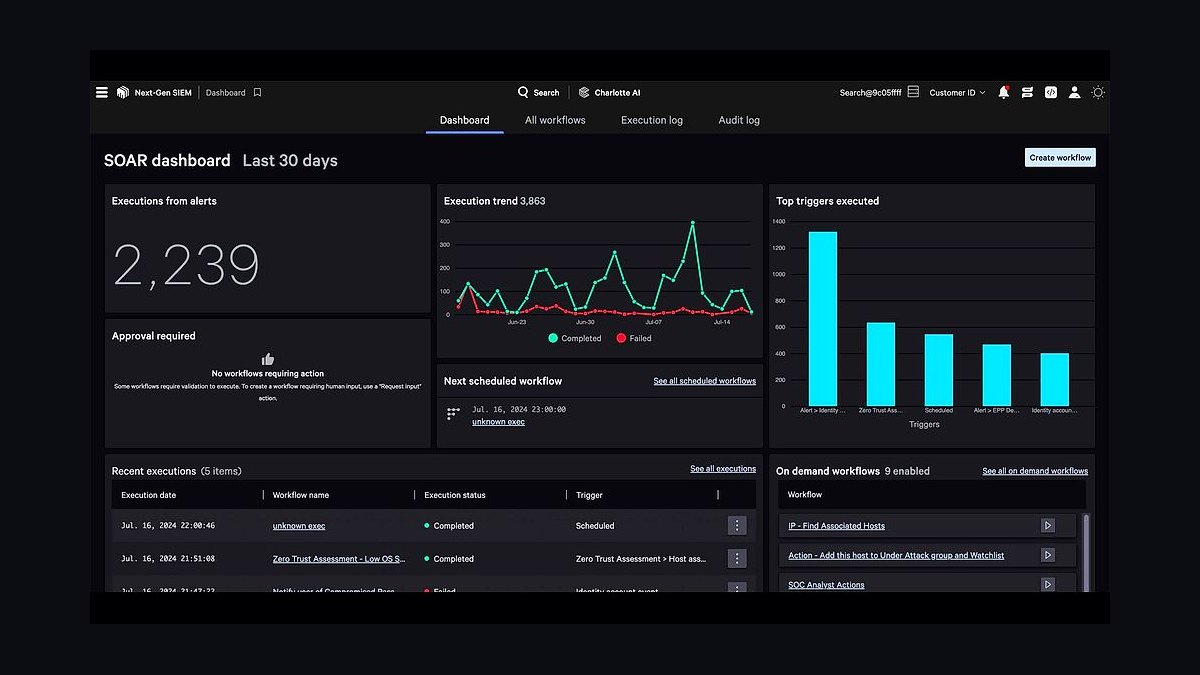Click Completed status for unknown exec row

click(449, 526)
